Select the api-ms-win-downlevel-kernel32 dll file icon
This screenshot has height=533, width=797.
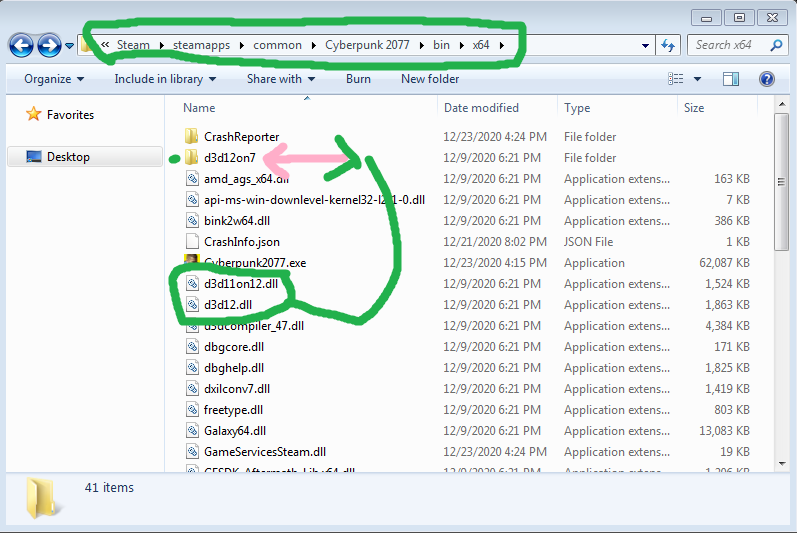(192, 200)
